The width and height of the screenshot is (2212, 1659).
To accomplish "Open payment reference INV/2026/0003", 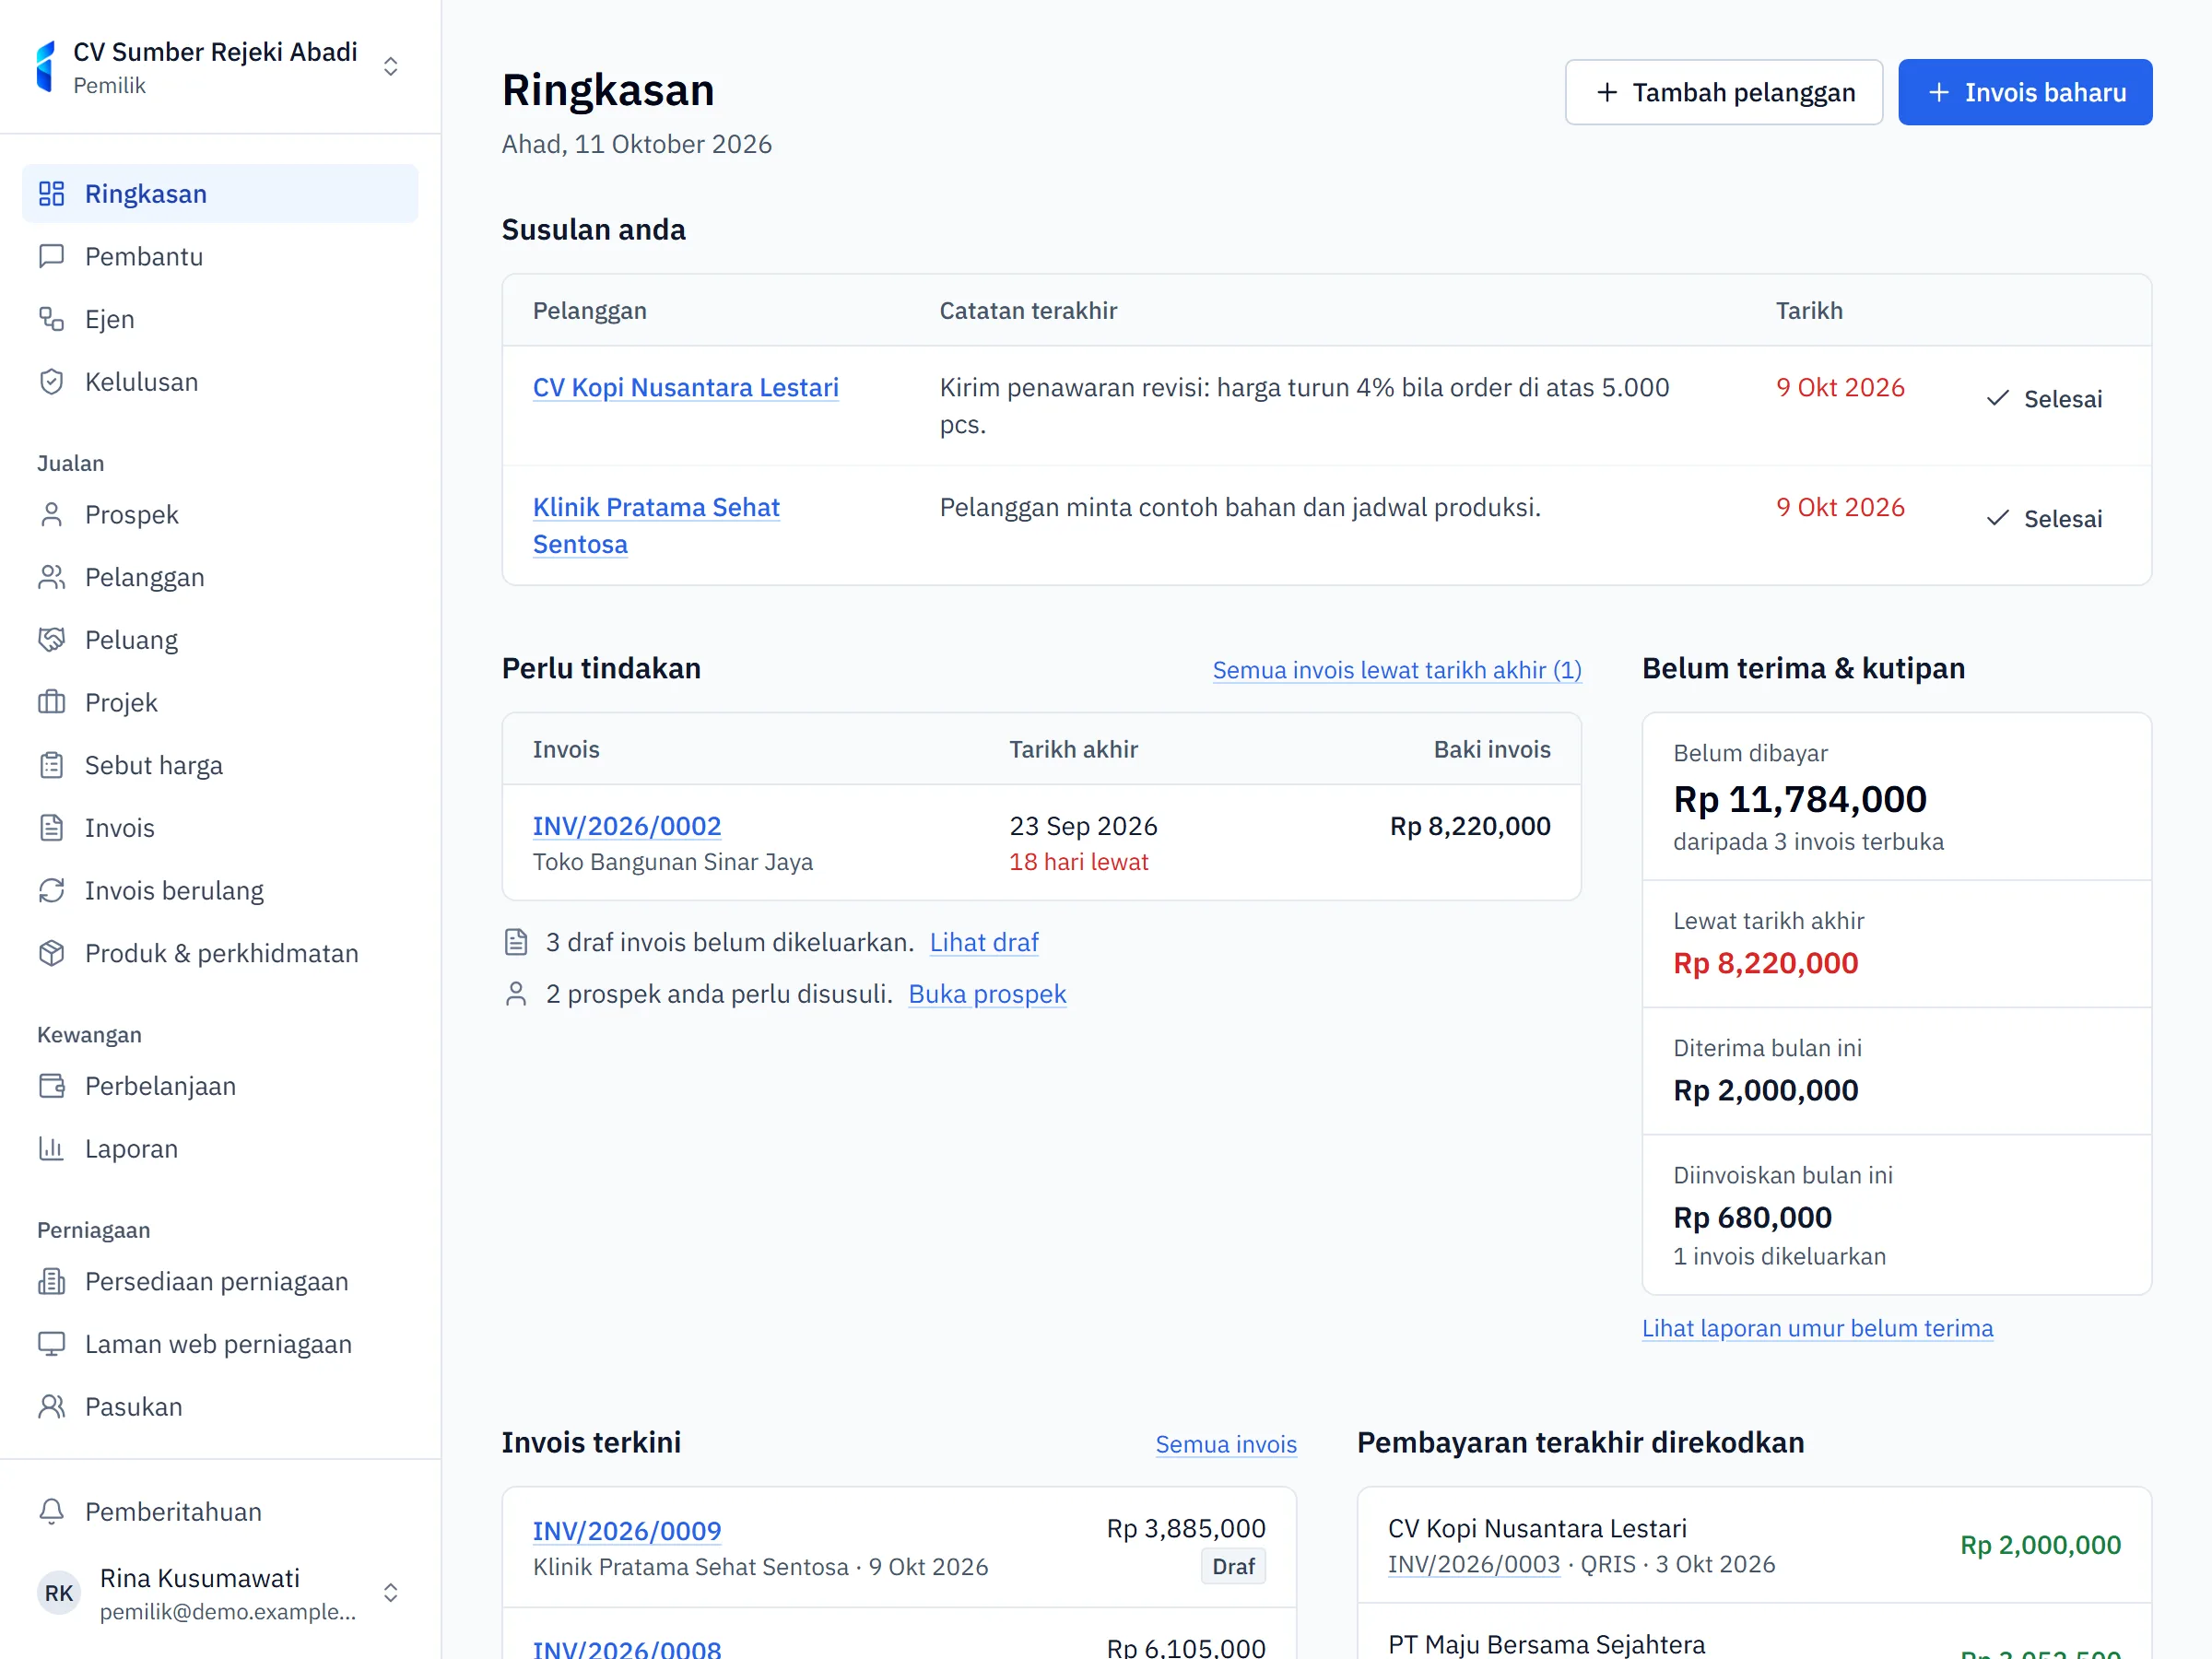I will [x=1473, y=1564].
